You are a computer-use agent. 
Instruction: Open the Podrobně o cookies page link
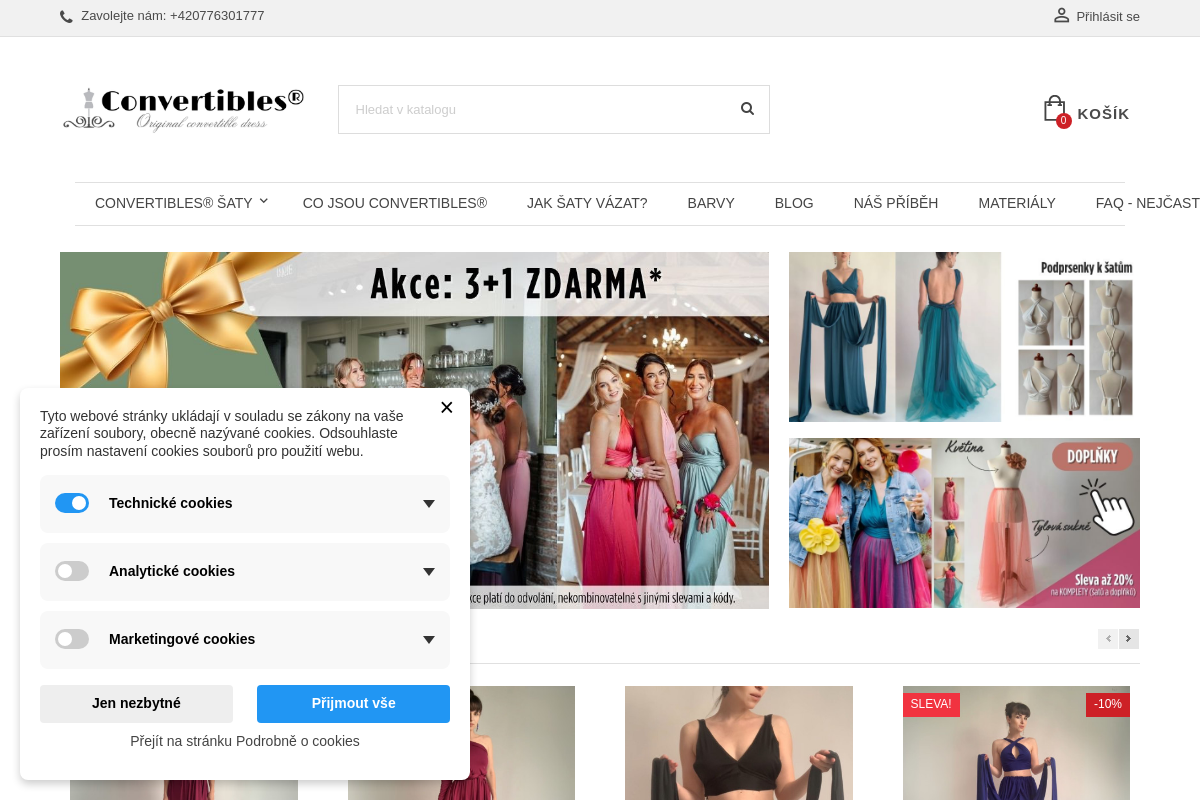click(245, 741)
